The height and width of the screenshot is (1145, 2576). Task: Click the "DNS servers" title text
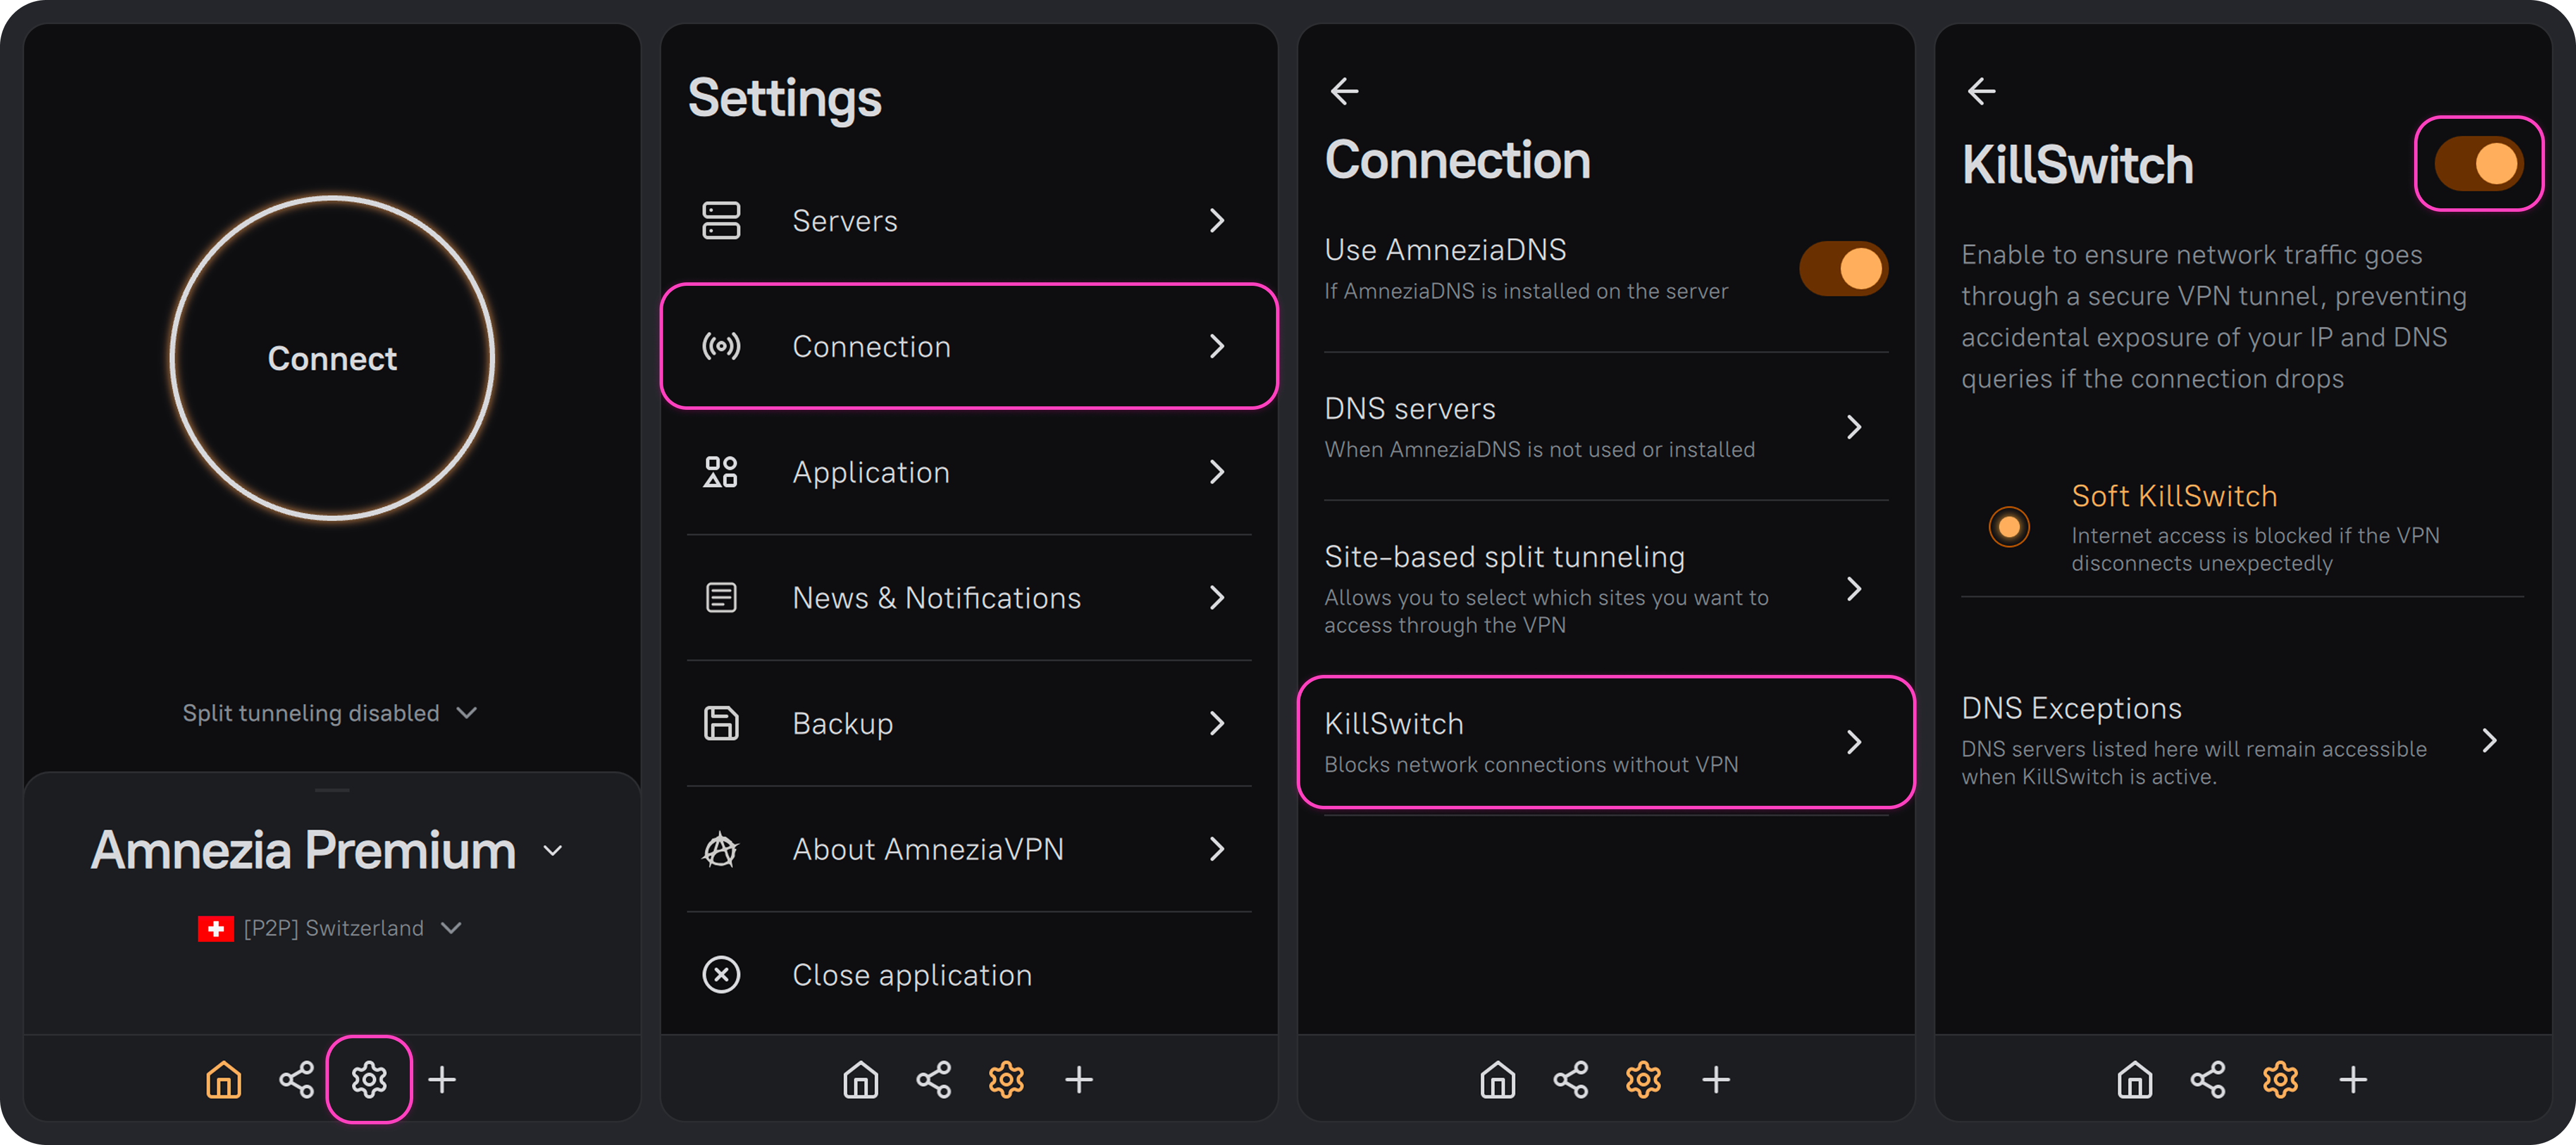coord(1409,409)
